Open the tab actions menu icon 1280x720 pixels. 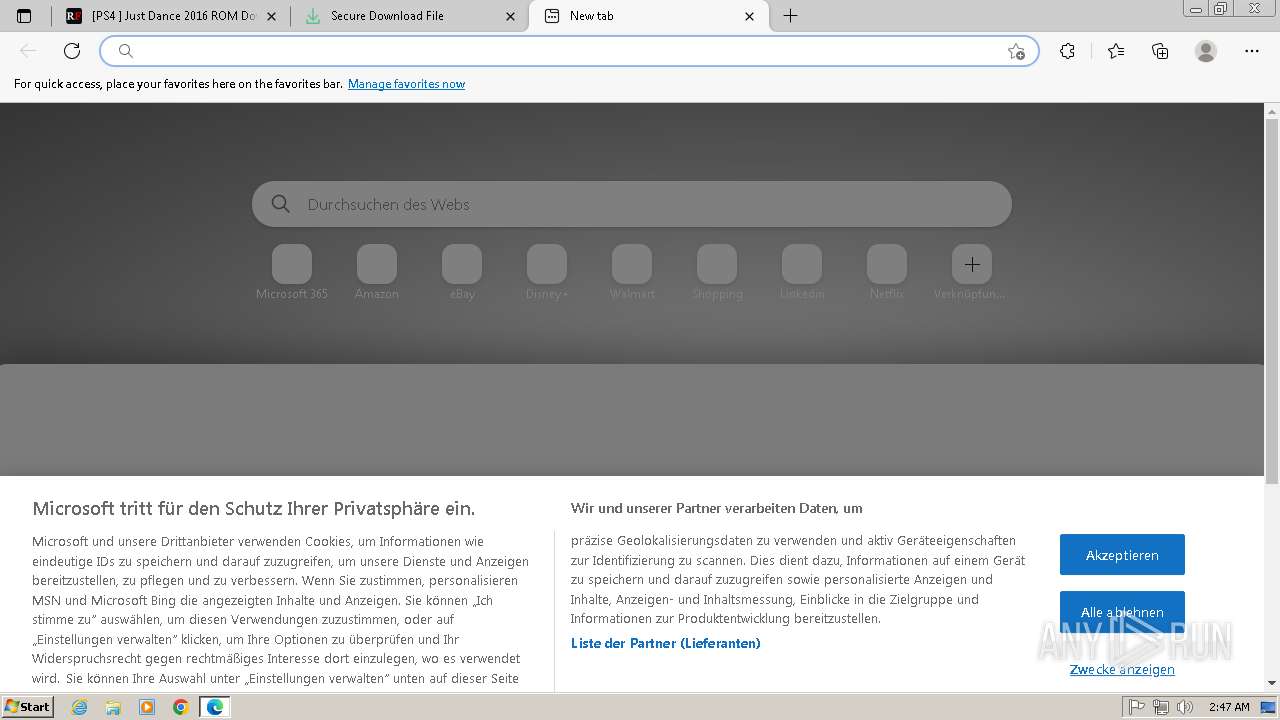[24, 16]
